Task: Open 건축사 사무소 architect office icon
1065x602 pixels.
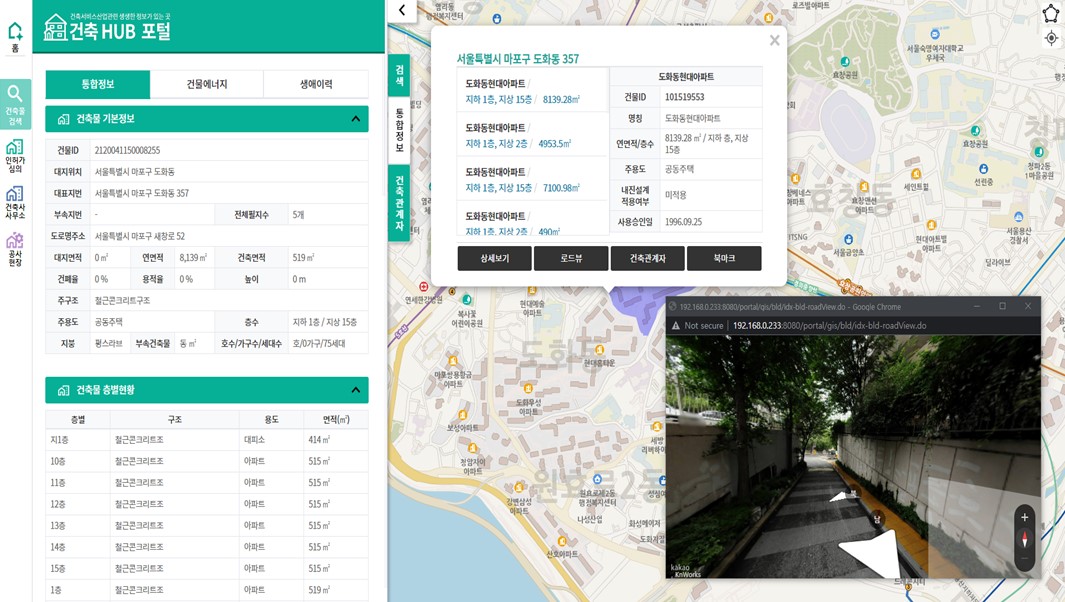Action: point(15,201)
